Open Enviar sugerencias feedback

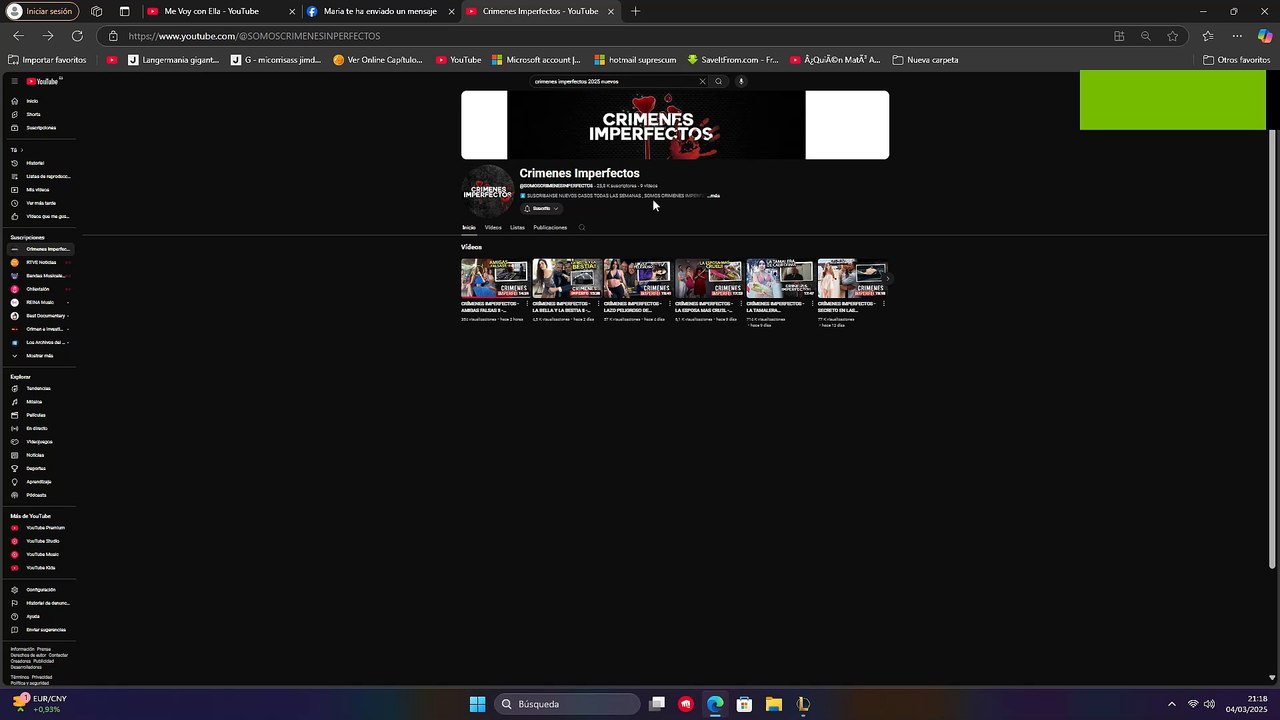[46, 630]
